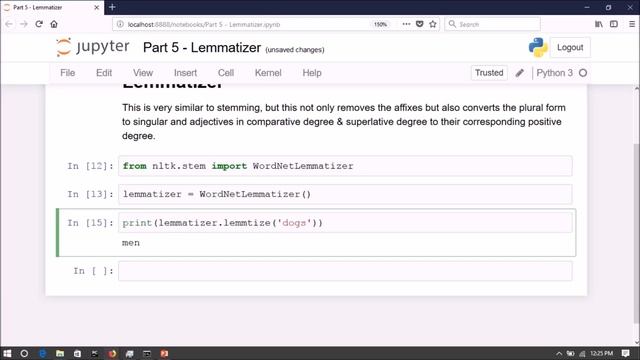Image resolution: width=640 pixels, height=360 pixels.
Task: Go to the browser Home icon
Action: pyautogui.click(x=54, y=24)
